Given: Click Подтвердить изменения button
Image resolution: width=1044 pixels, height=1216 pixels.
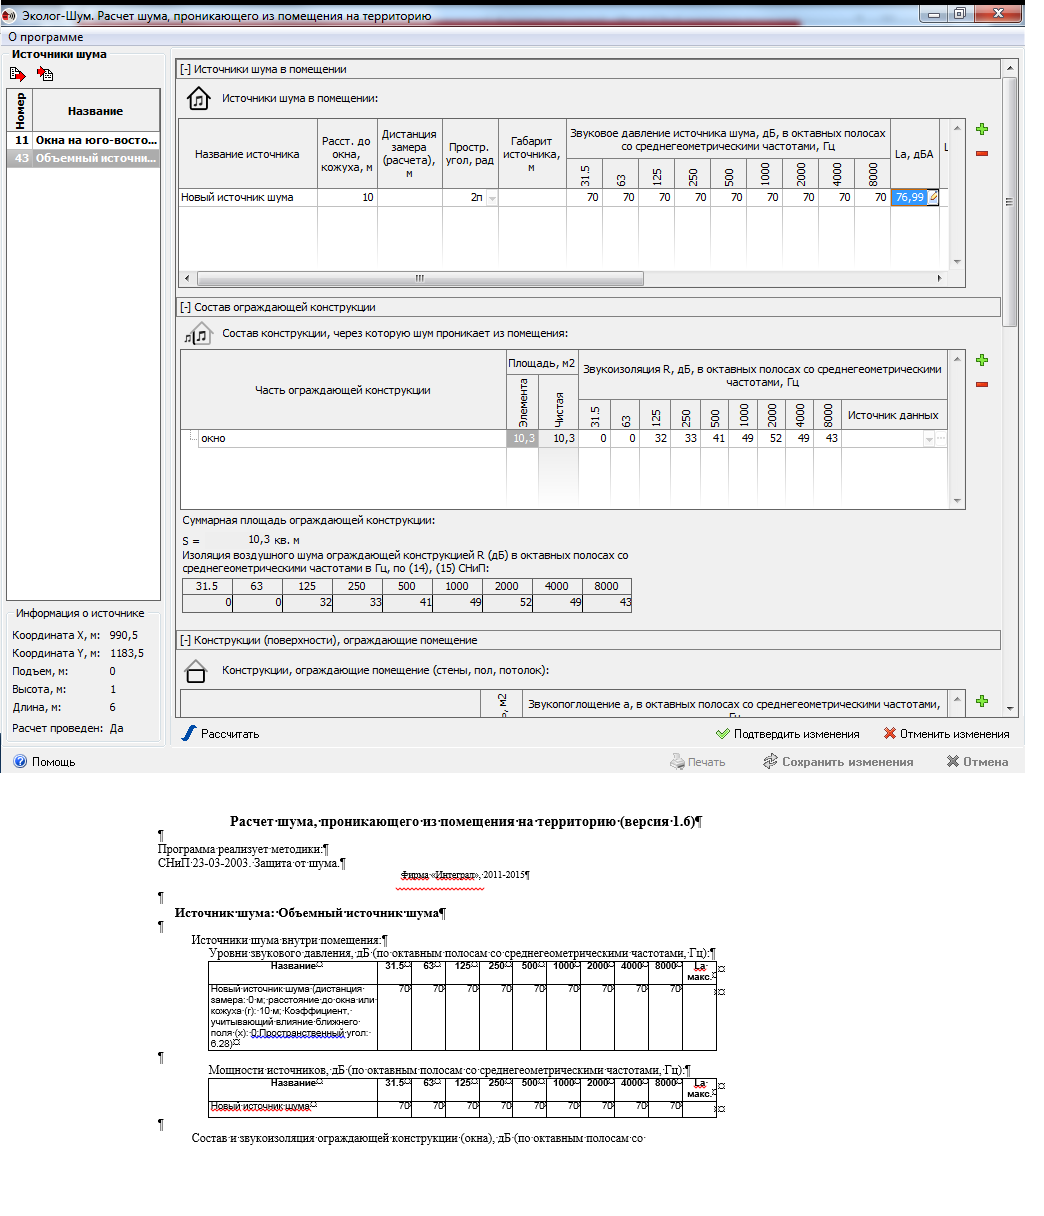Looking at the screenshot, I should (x=787, y=734).
